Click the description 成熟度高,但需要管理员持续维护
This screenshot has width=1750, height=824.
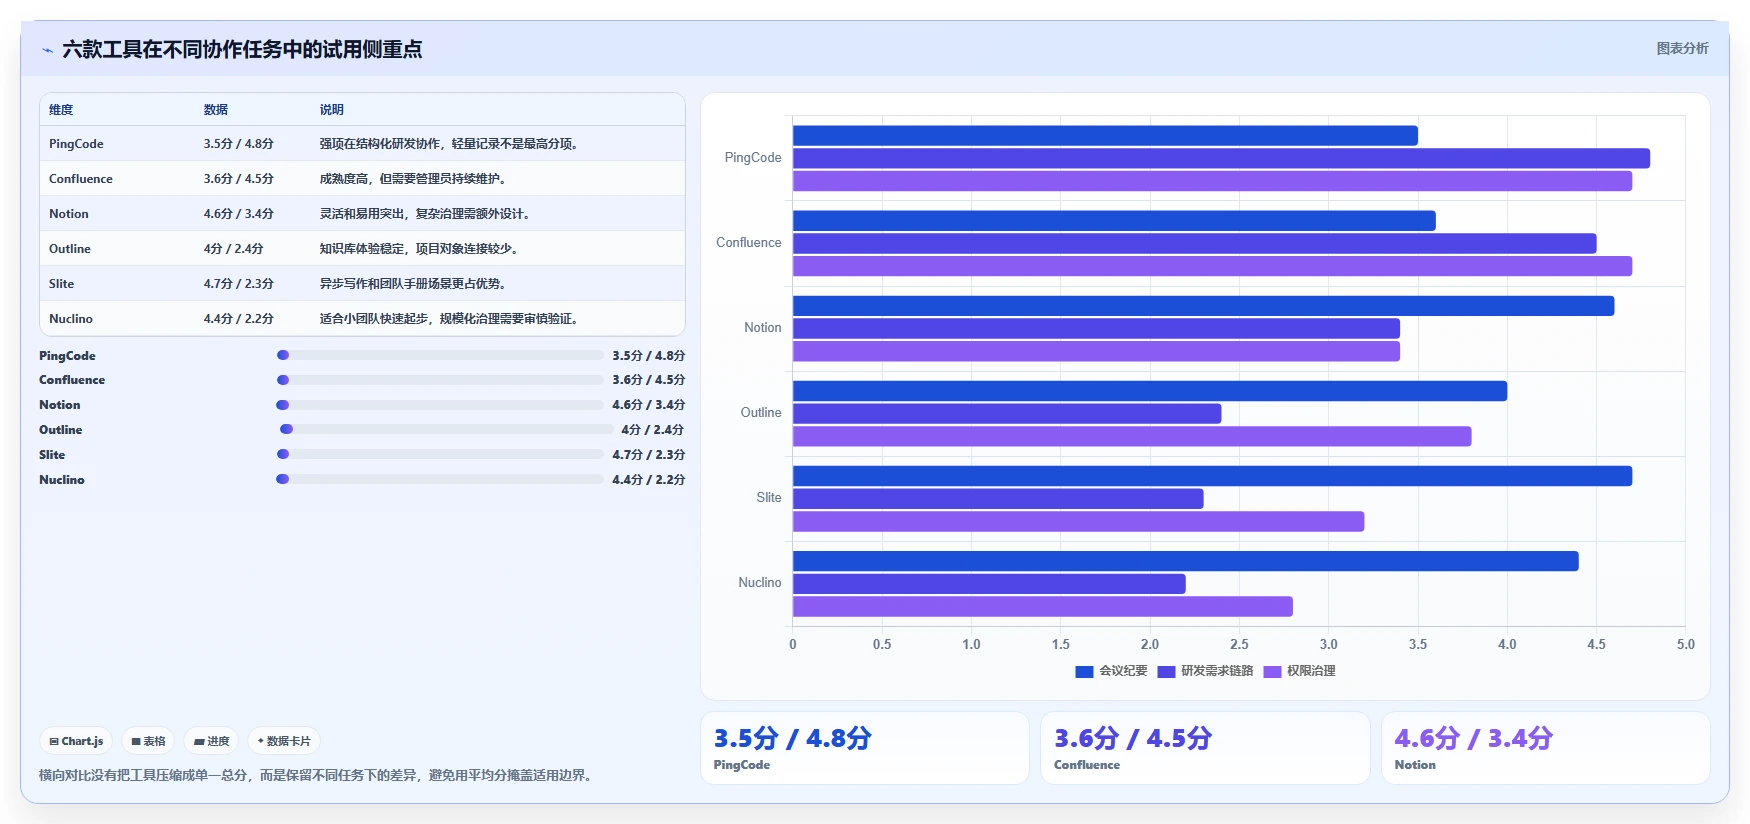(414, 179)
